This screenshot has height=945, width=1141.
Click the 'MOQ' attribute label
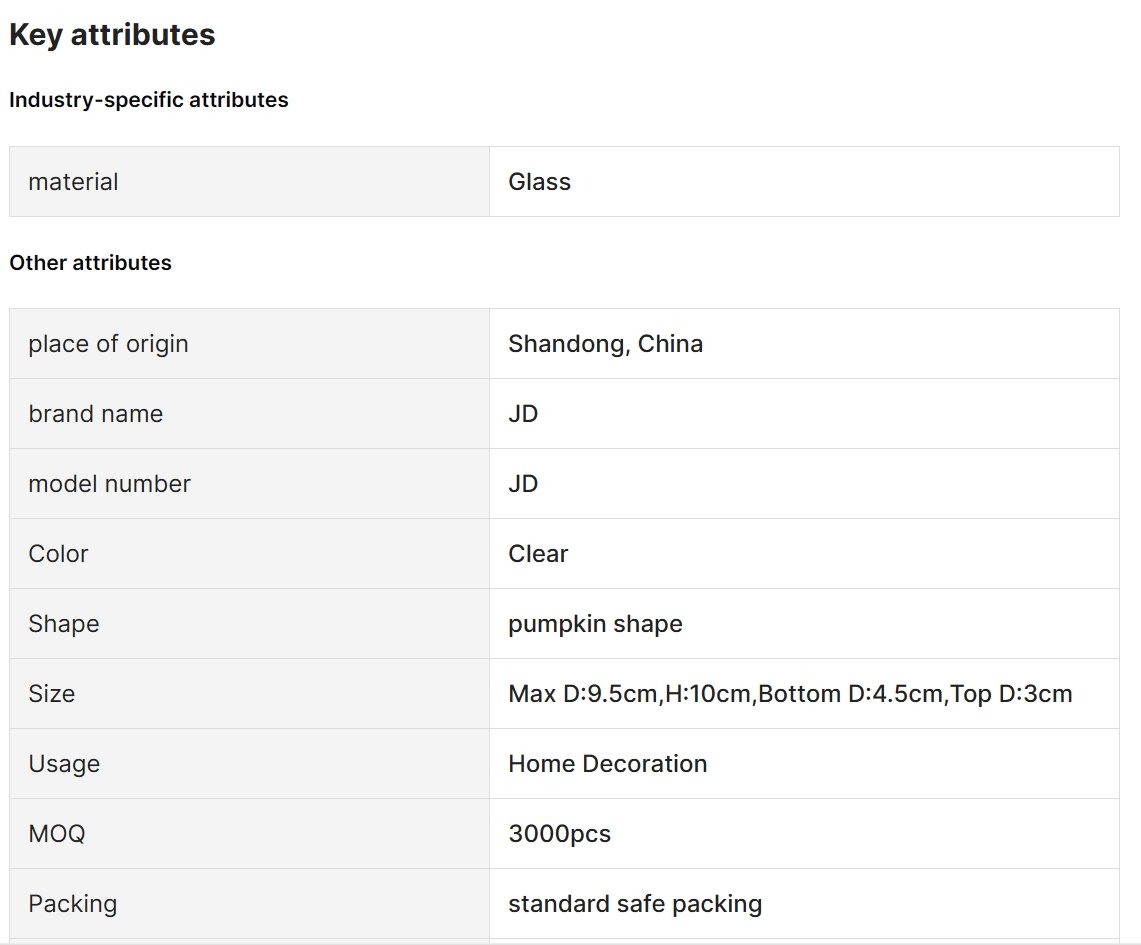click(56, 834)
